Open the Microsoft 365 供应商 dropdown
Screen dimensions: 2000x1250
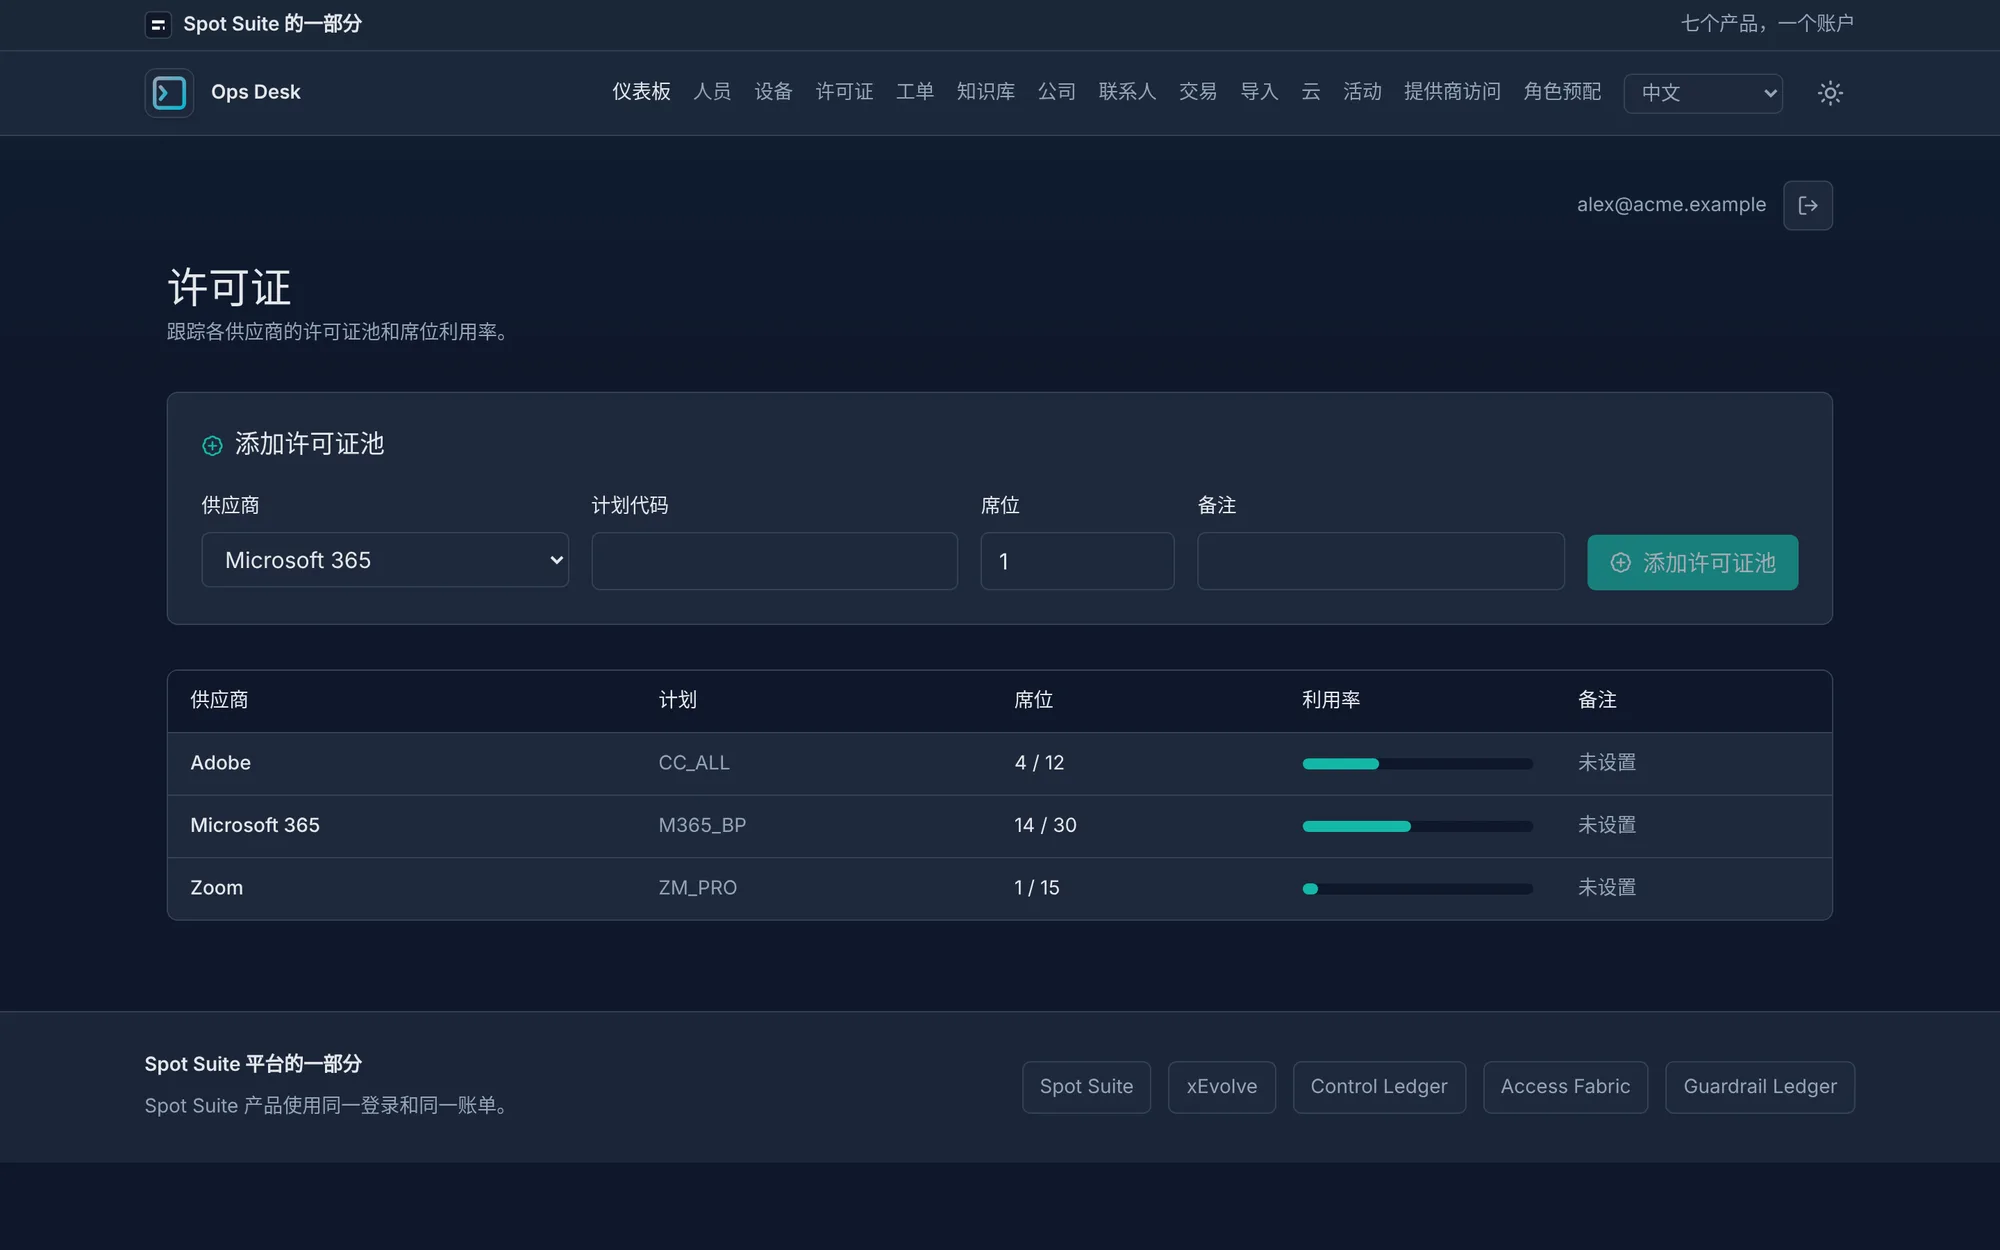pyautogui.click(x=385, y=560)
